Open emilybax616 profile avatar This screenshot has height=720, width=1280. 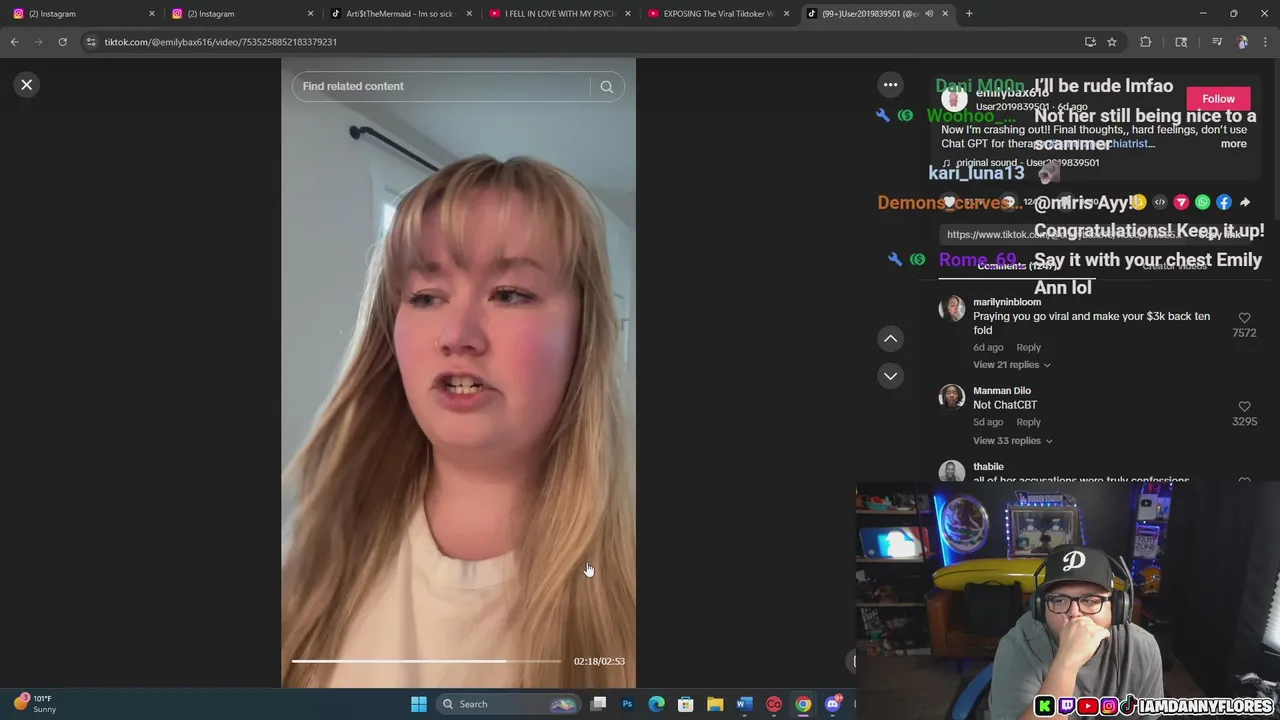(955, 99)
